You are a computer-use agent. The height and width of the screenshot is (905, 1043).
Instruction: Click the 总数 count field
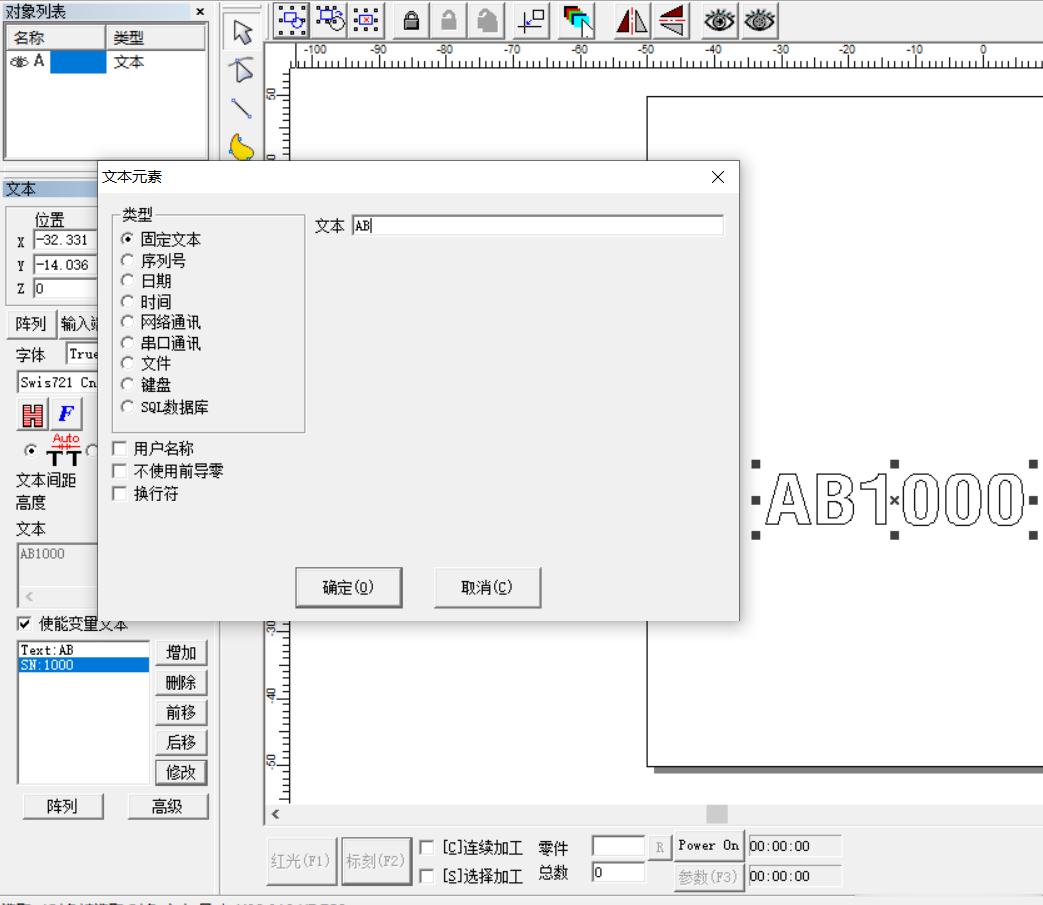point(618,872)
